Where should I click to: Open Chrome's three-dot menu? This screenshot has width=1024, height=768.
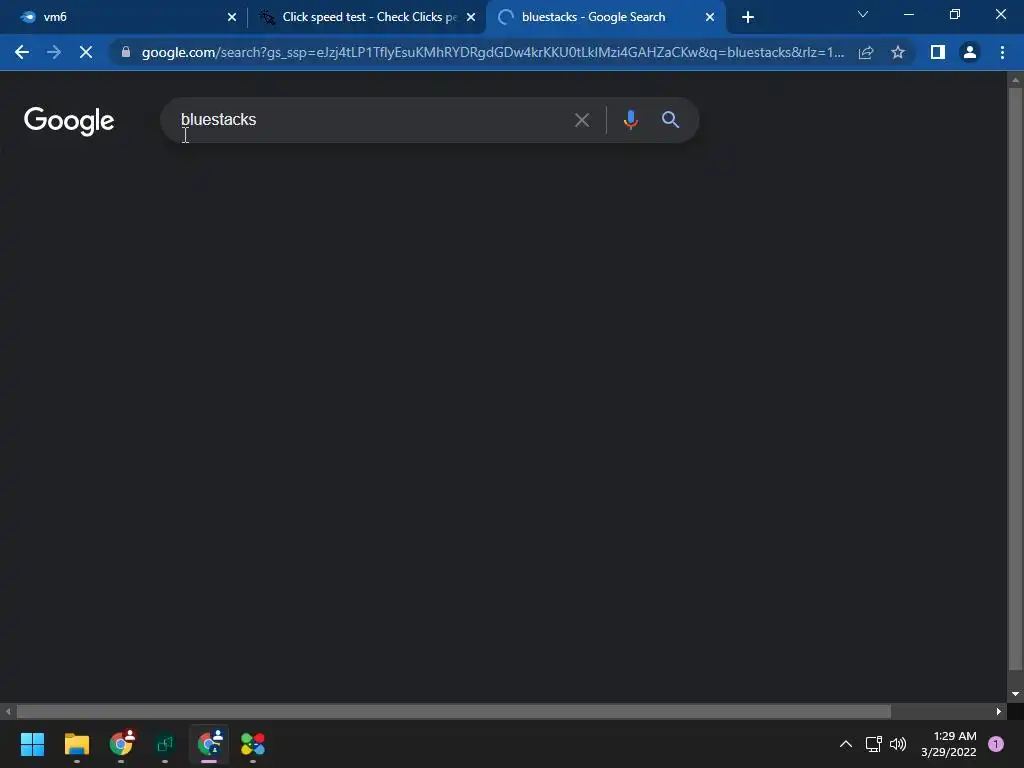(1002, 52)
